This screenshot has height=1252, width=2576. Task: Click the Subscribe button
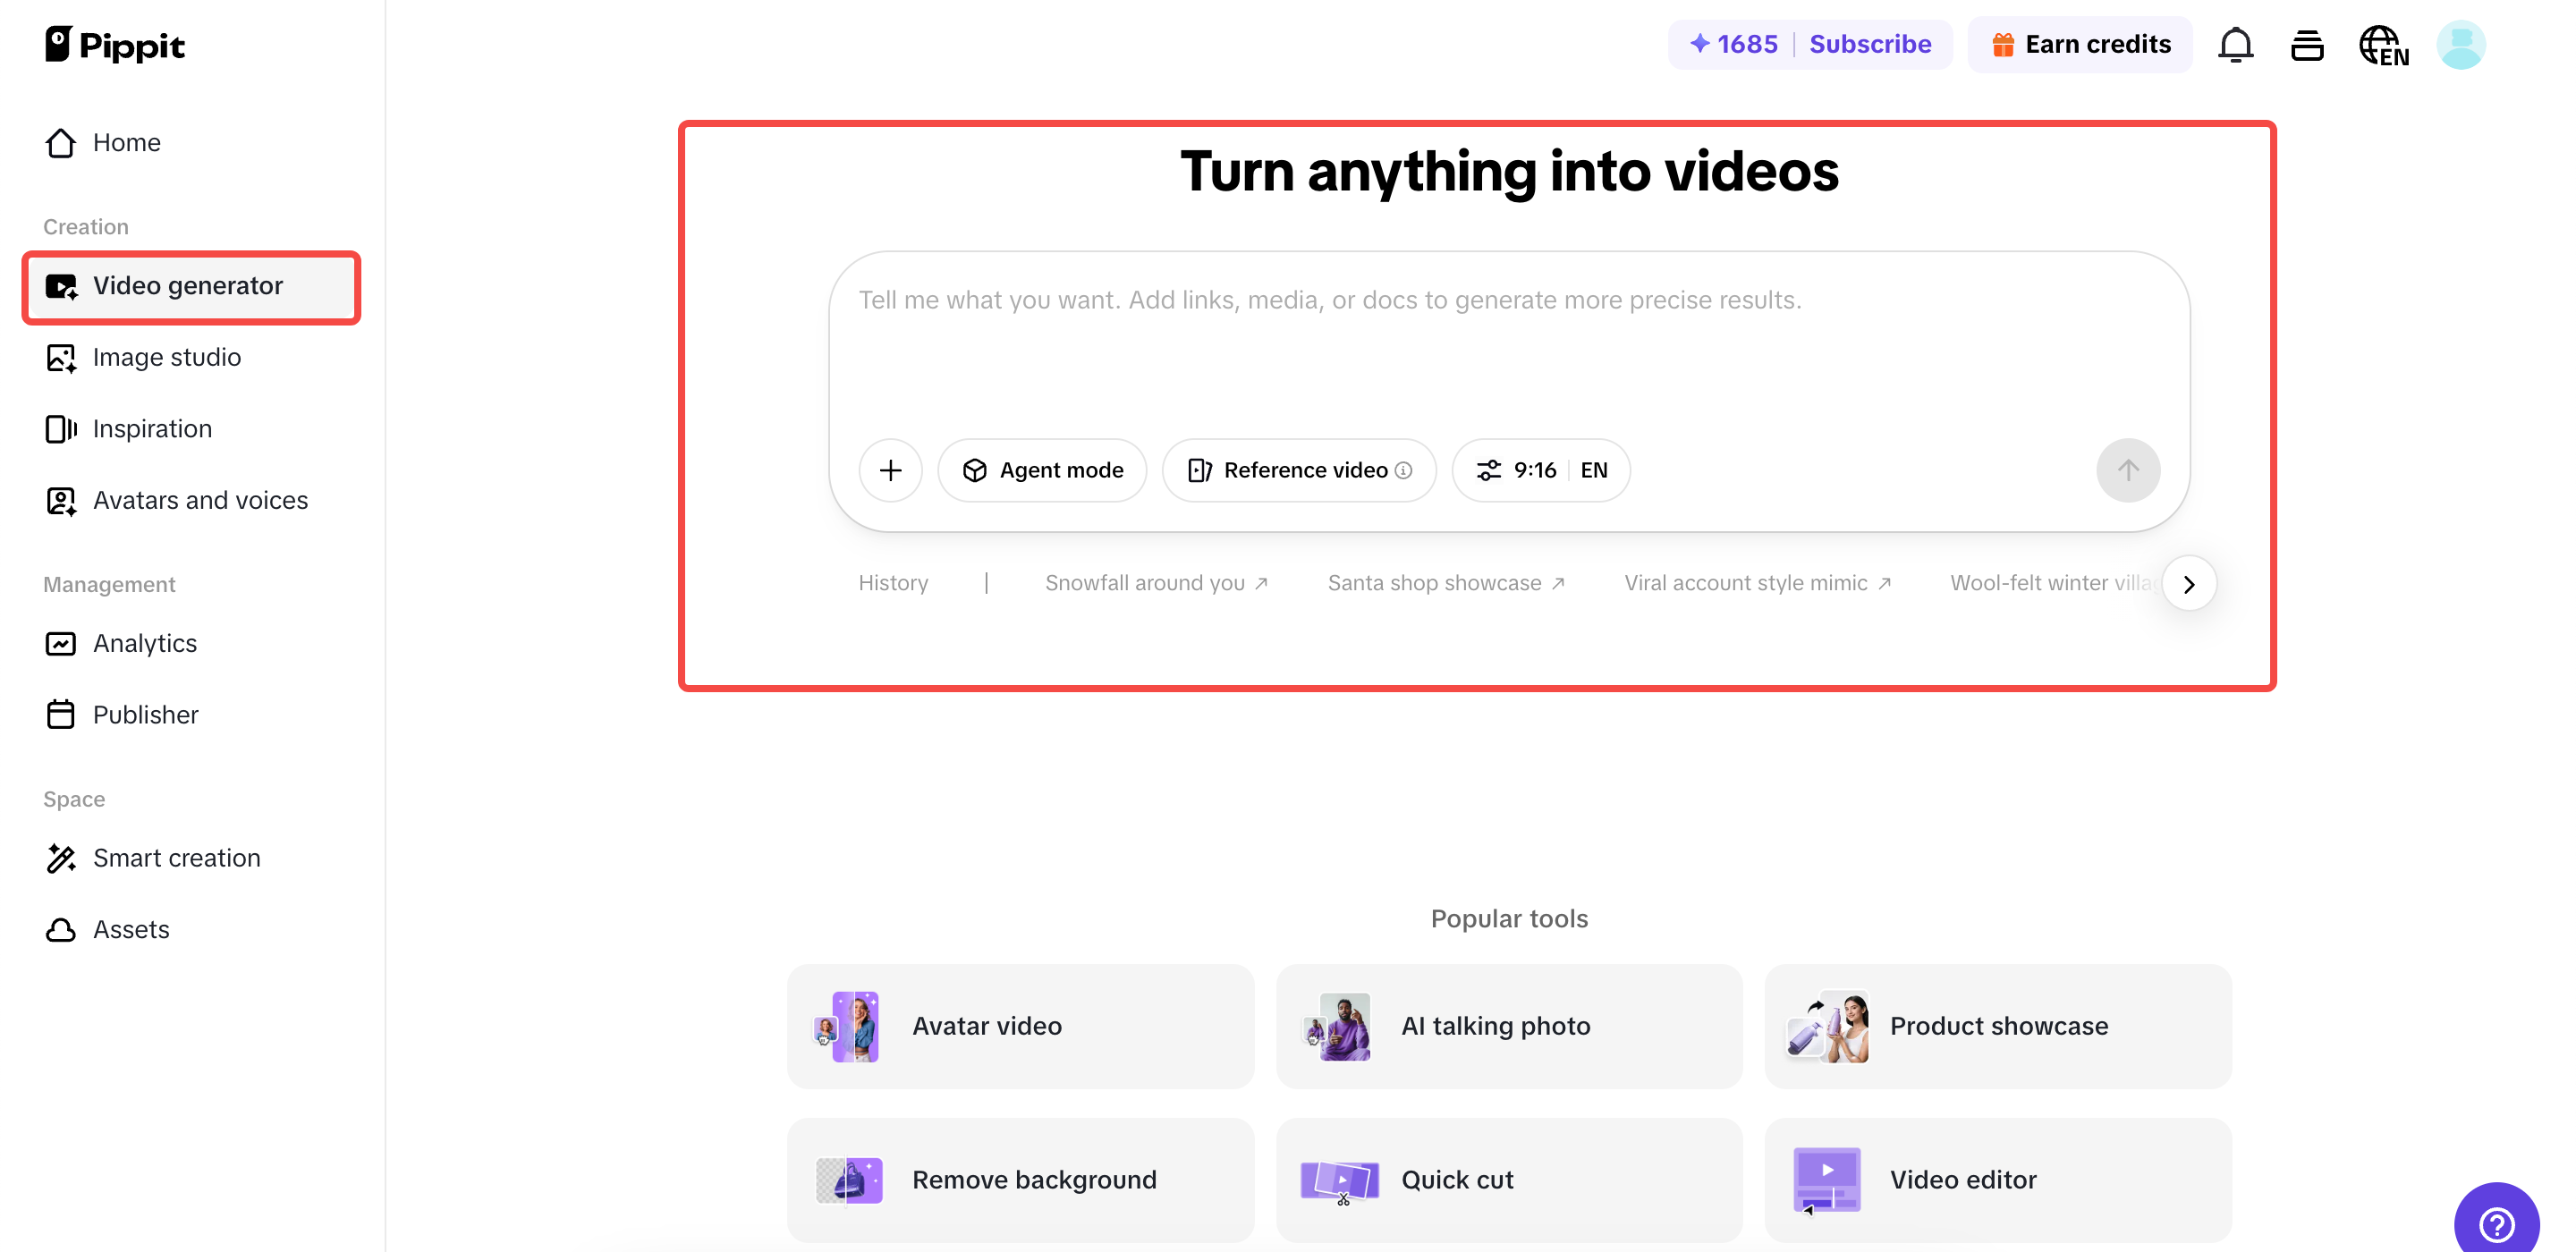point(1871,44)
